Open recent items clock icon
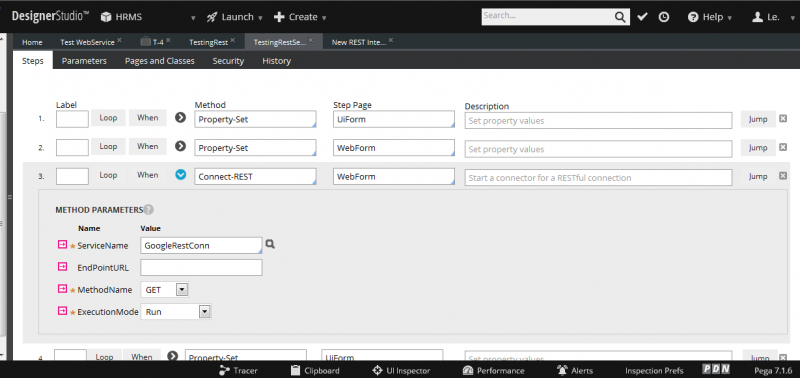The image size is (800, 378). pyautogui.click(x=664, y=17)
